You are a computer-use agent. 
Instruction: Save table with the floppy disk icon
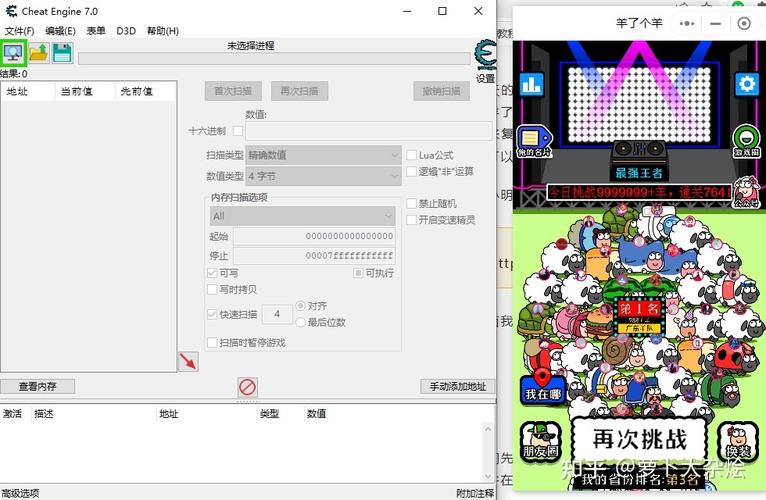coord(63,53)
